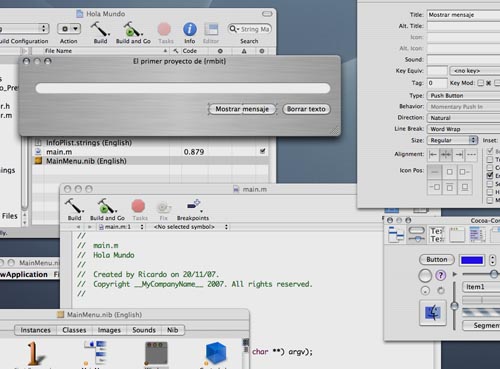500x369 pixels.
Task: Switch to Sounds tab in MainMenu.nib
Action: point(144,330)
